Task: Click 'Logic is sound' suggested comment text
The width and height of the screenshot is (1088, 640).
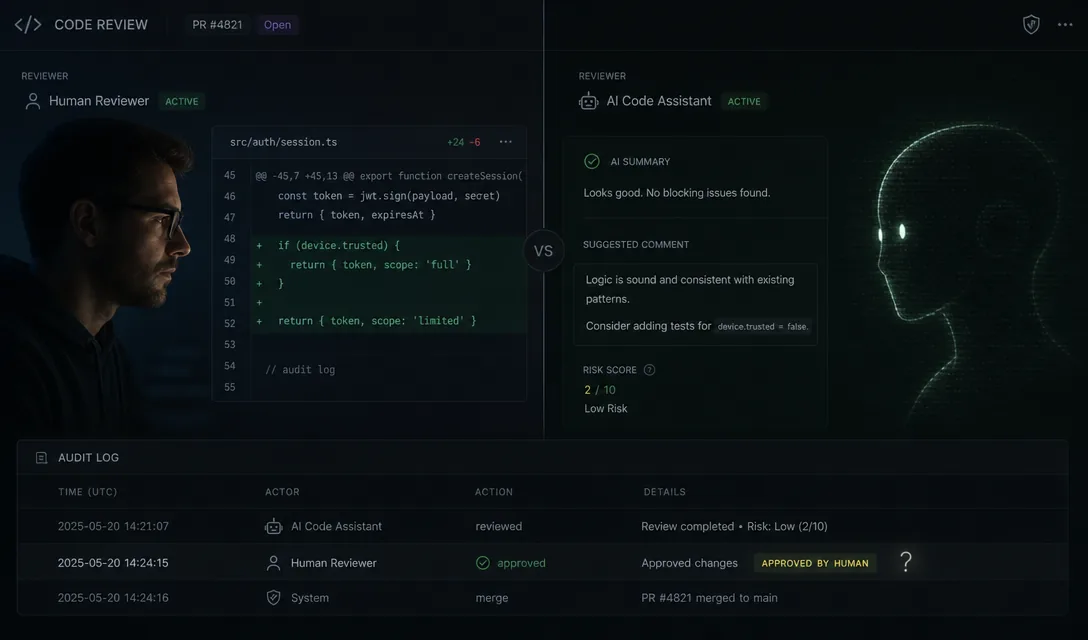Action: click(690, 289)
